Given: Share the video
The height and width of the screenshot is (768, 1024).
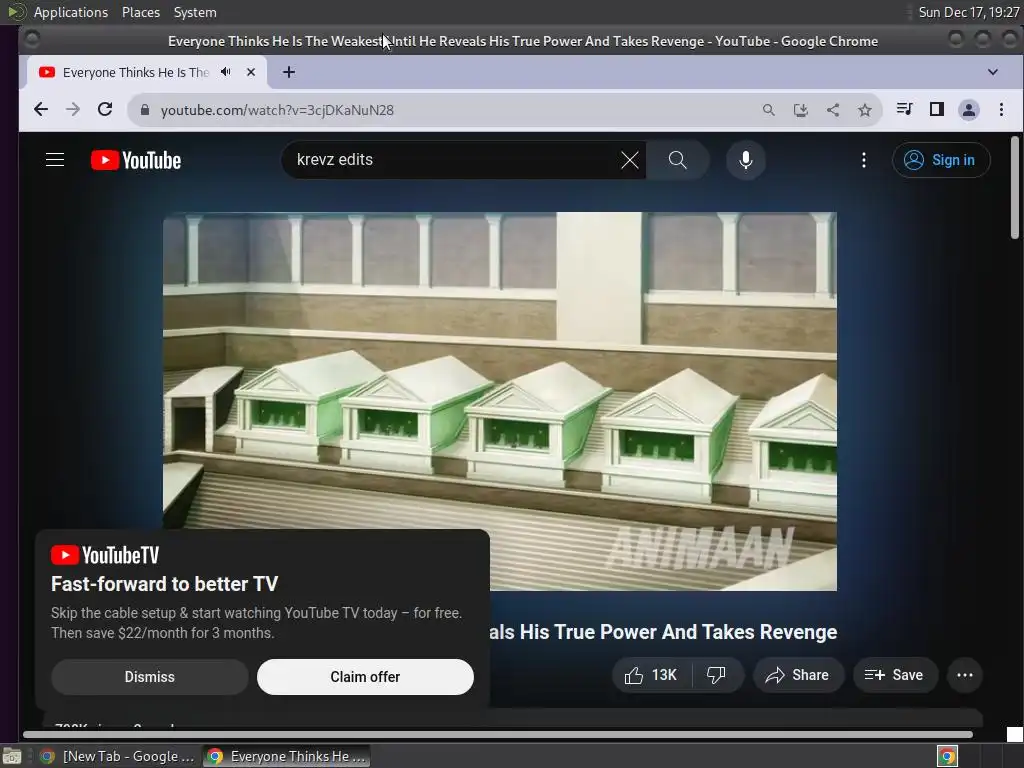Looking at the screenshot, I should (798, 675).
